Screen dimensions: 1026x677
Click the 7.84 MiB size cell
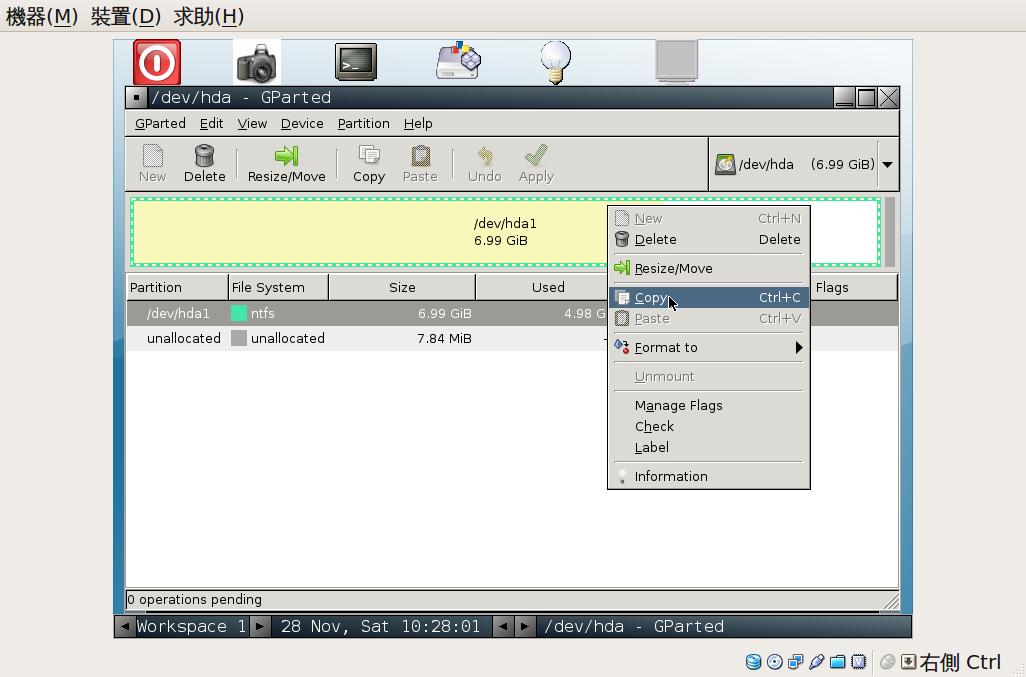(x=444, y=338)
